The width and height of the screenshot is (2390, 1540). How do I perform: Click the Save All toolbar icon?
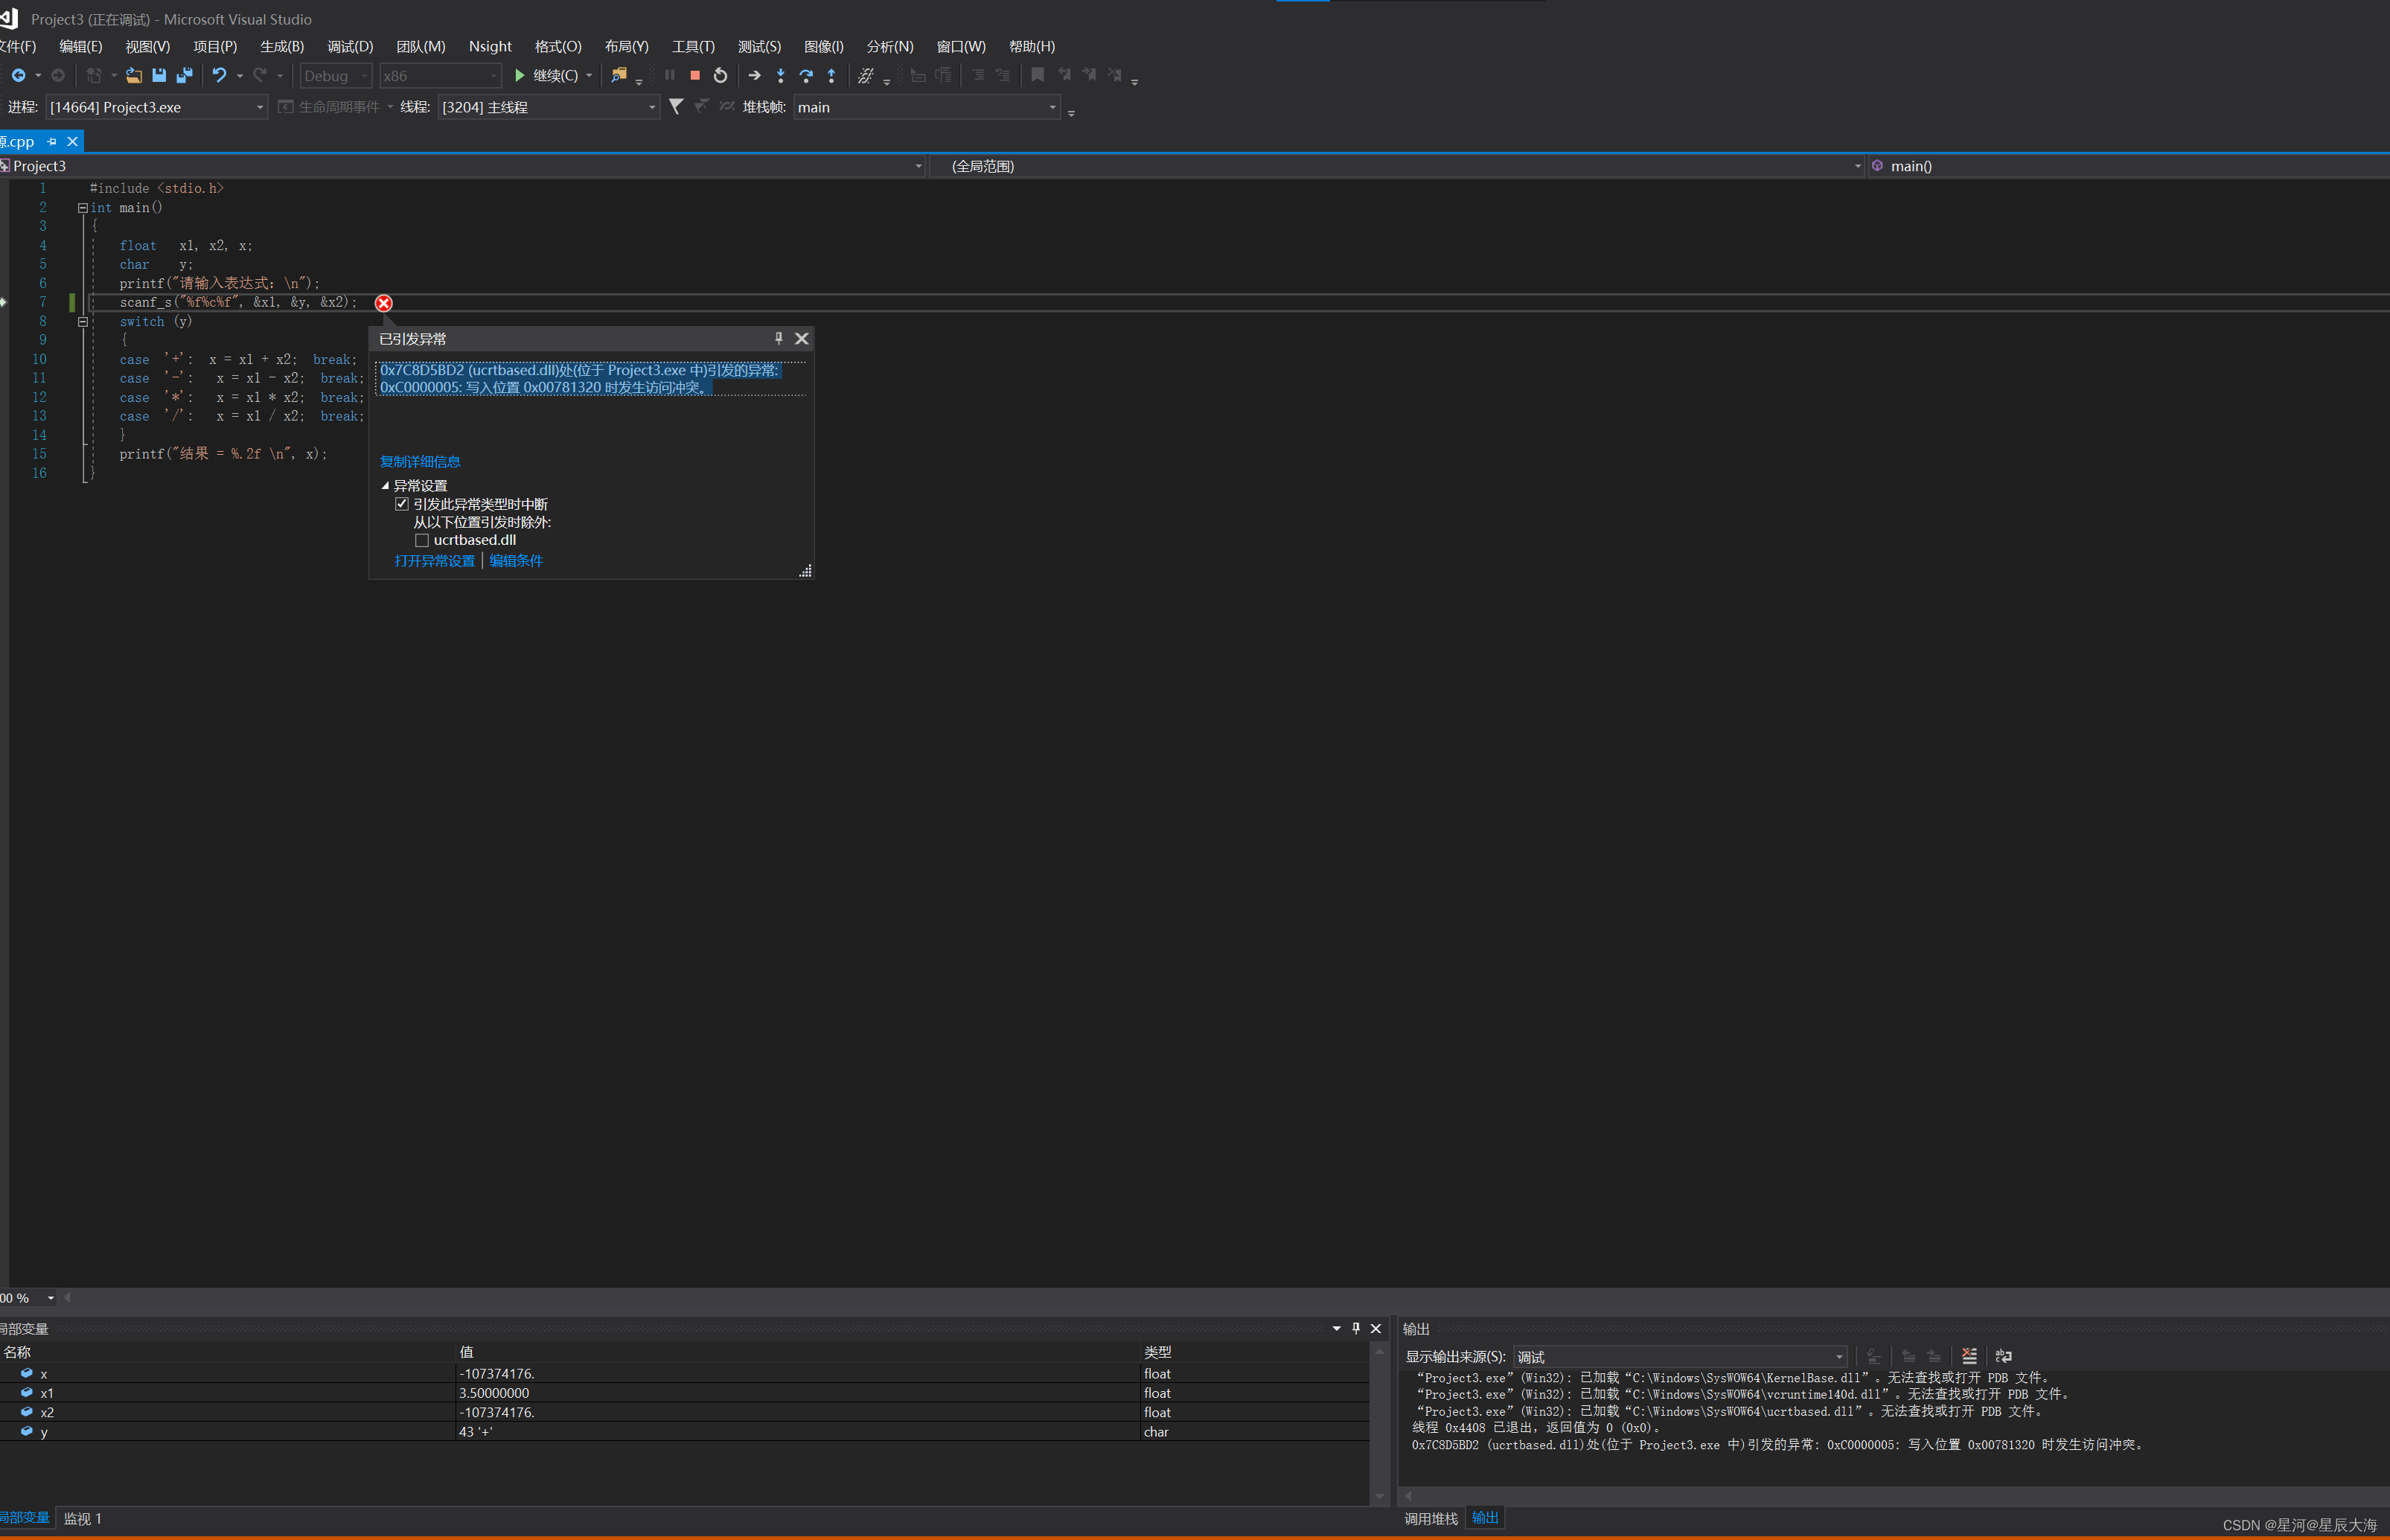184,75
